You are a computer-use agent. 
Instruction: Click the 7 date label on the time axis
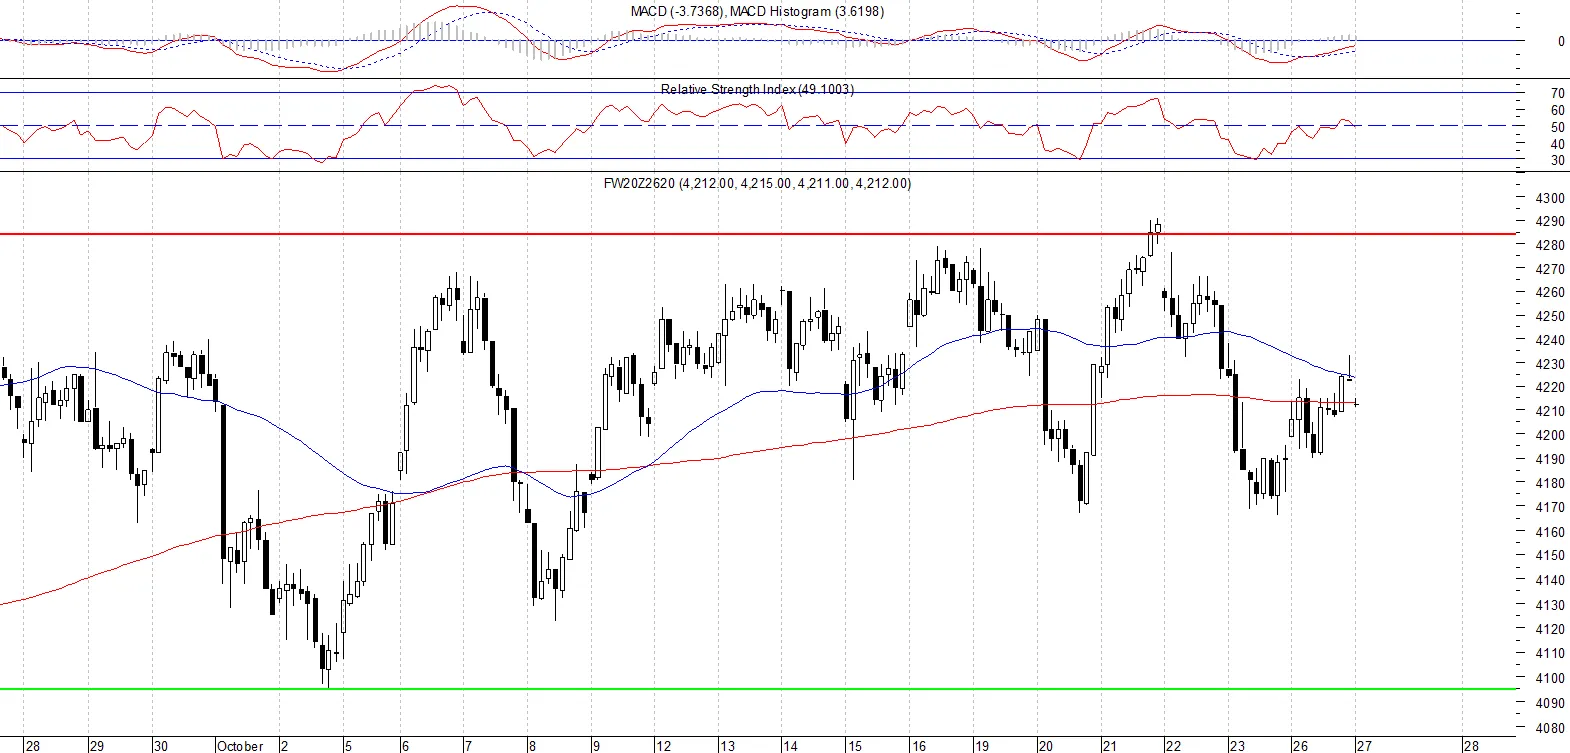pos(468,746)
